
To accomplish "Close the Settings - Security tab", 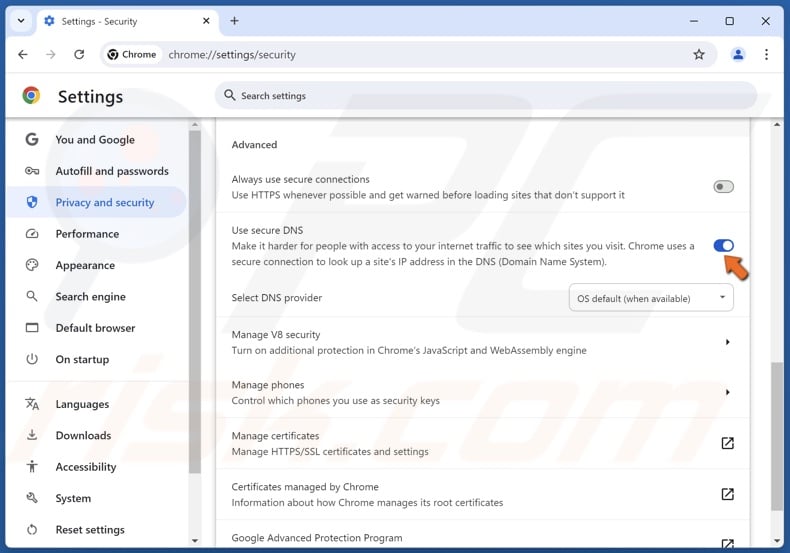I will pos(206,21).
